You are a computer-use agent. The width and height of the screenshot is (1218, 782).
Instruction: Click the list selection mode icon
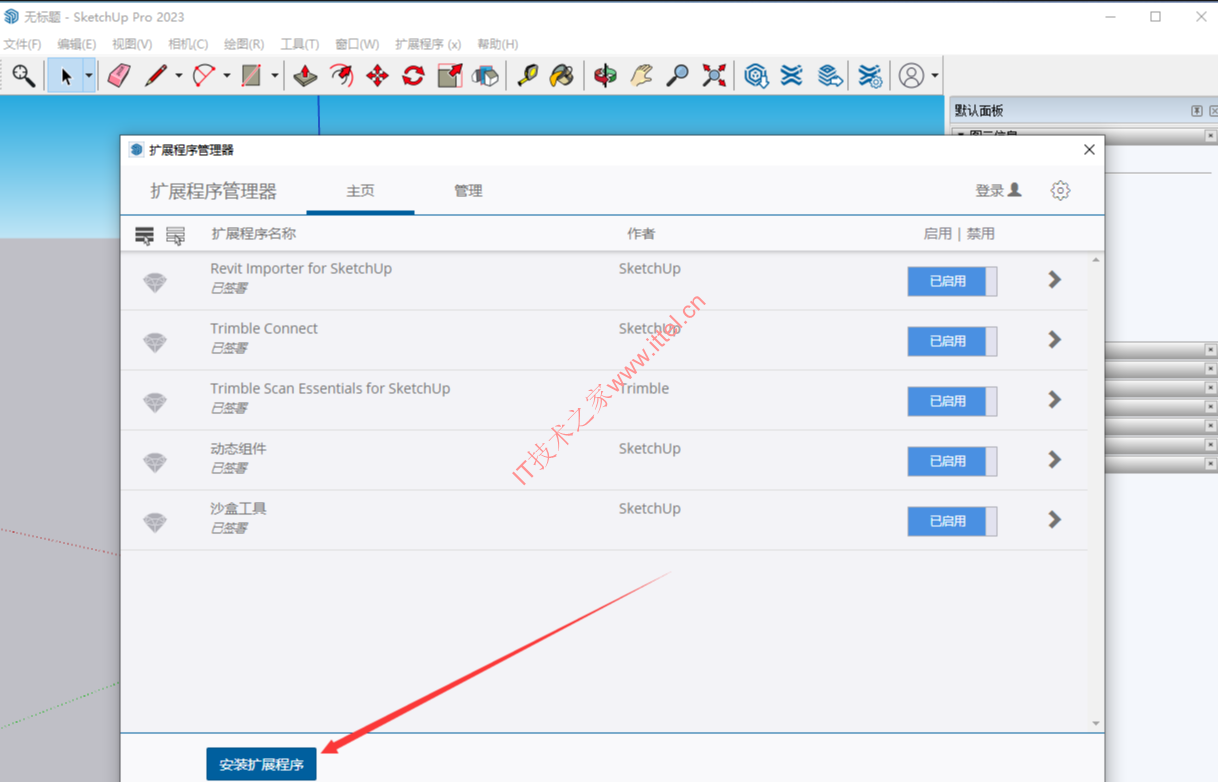pos(175,235)
